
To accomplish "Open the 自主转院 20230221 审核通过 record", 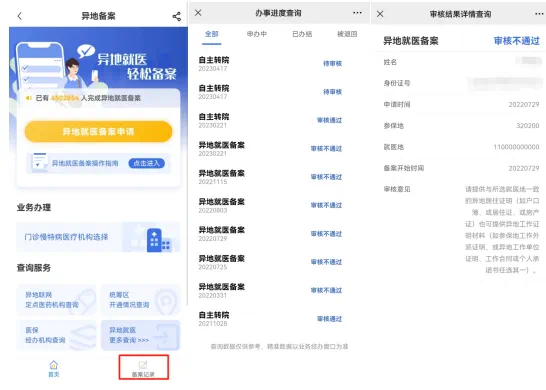I will [x=271, y=120].
